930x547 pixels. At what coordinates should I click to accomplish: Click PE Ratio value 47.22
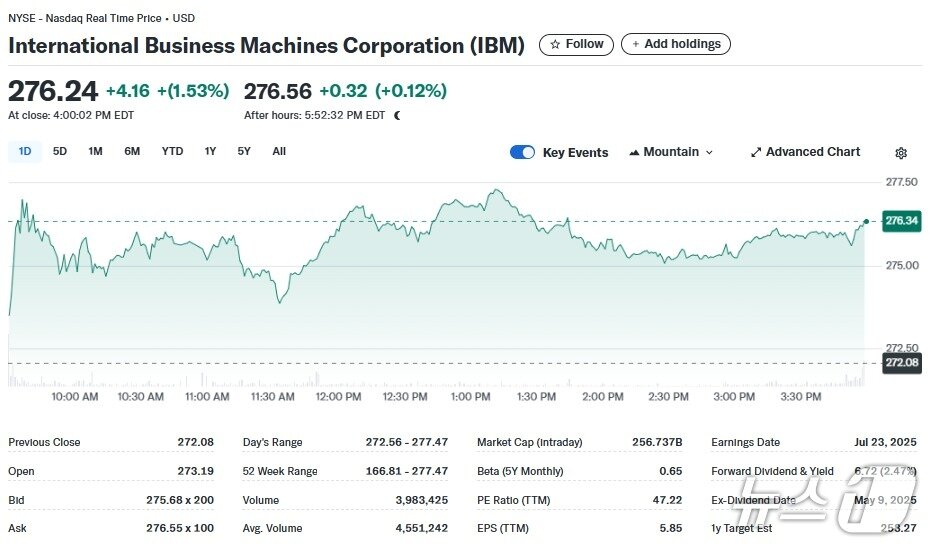click(x=667, y=500)
